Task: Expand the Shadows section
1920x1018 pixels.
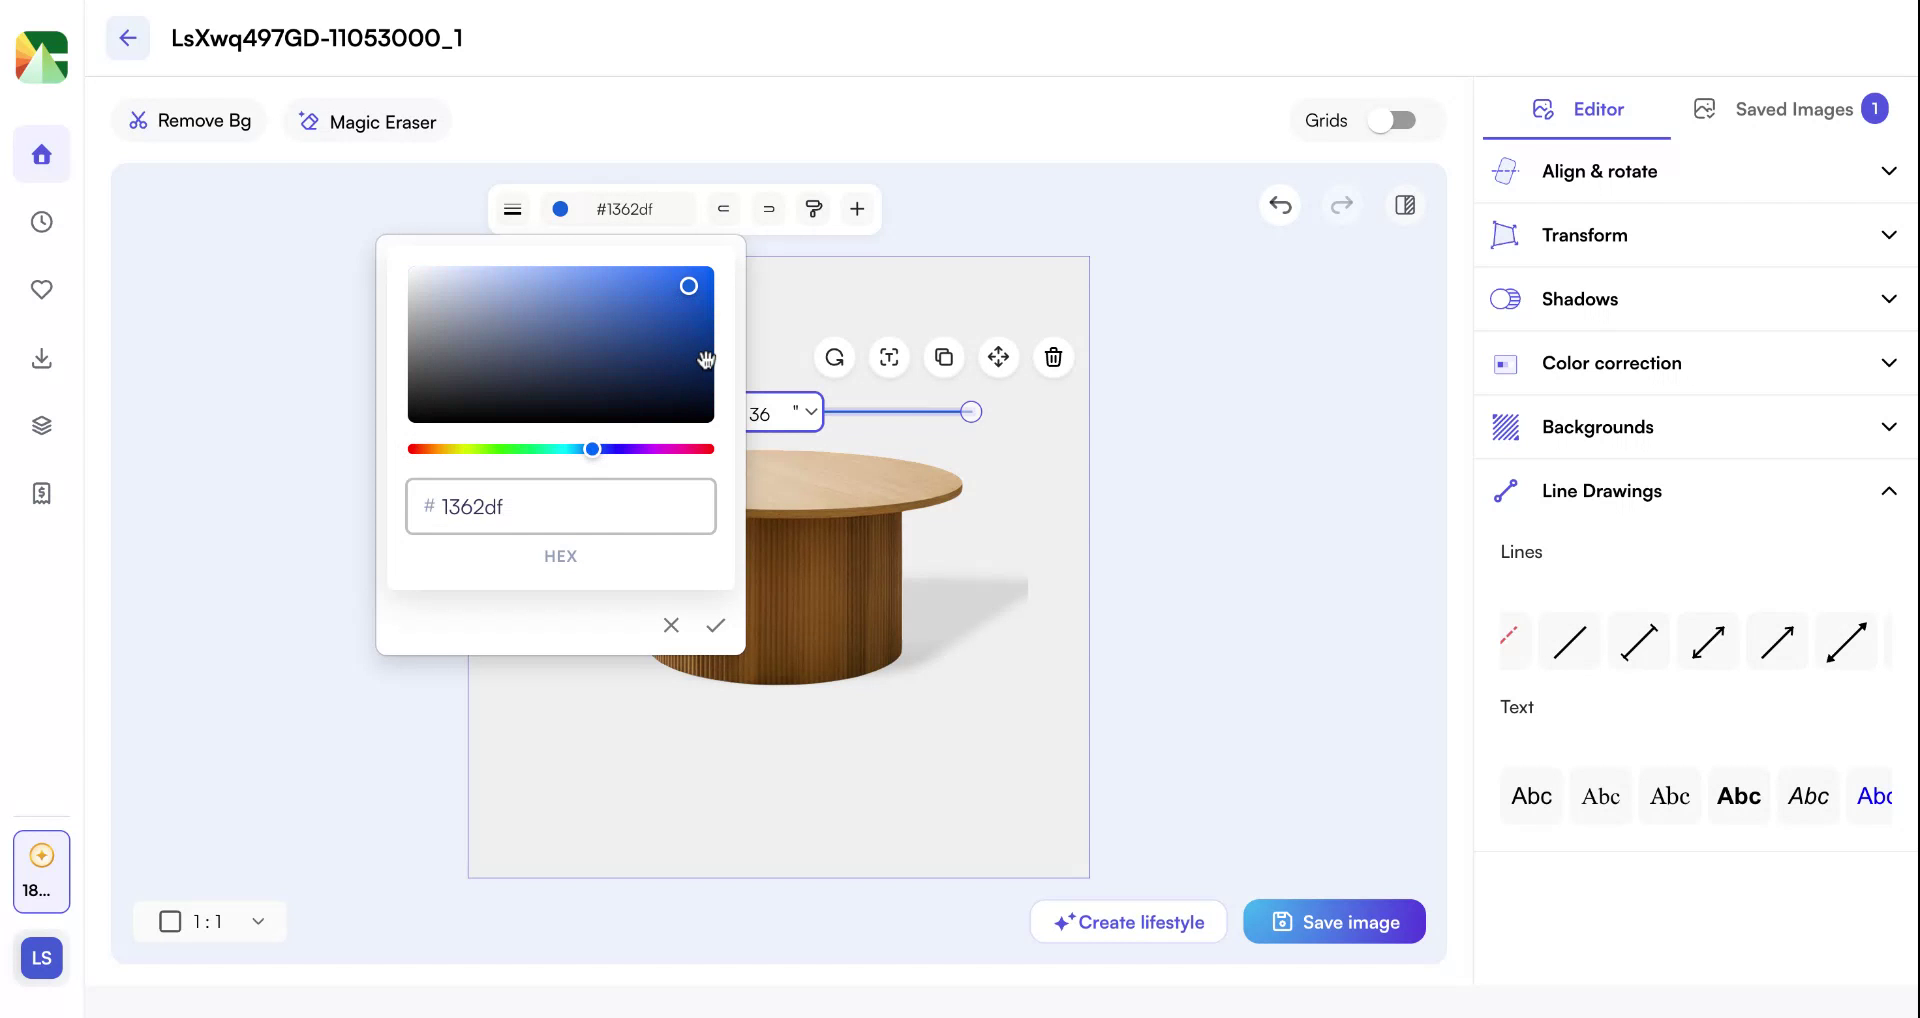Action: [x=1693, y=298]
